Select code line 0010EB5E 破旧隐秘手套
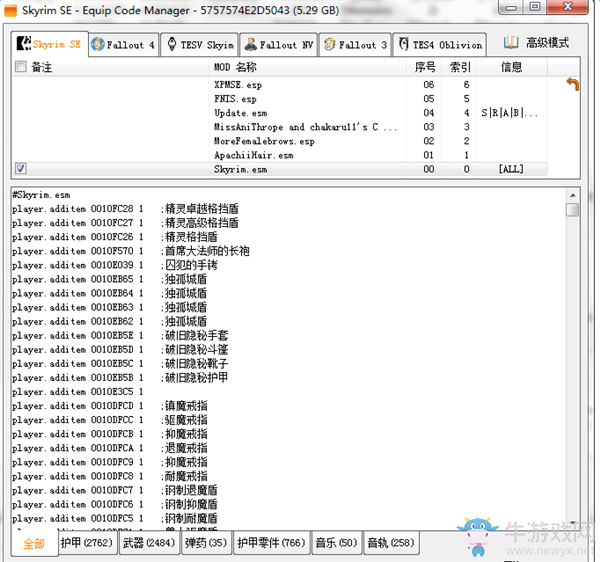This screenshot has height=562, width=600. [120, 336]
